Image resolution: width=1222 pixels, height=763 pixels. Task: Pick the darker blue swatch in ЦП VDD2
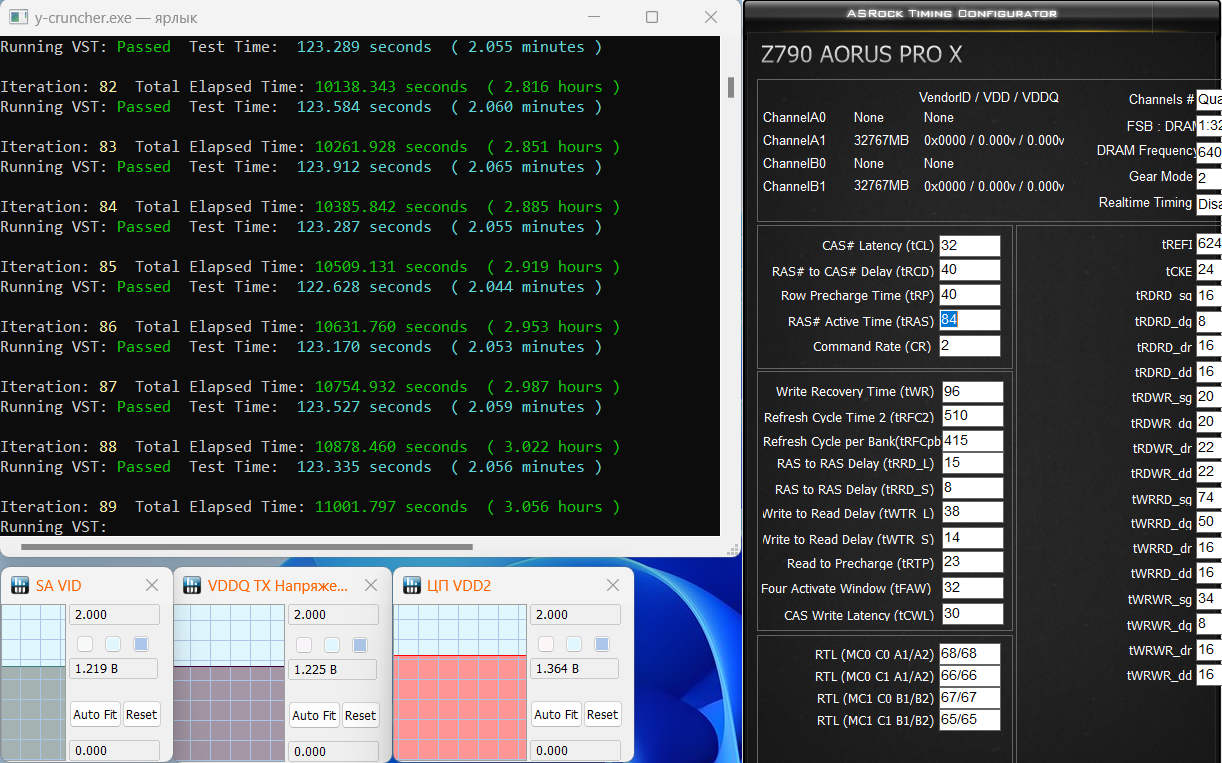[x=602, y=645]
